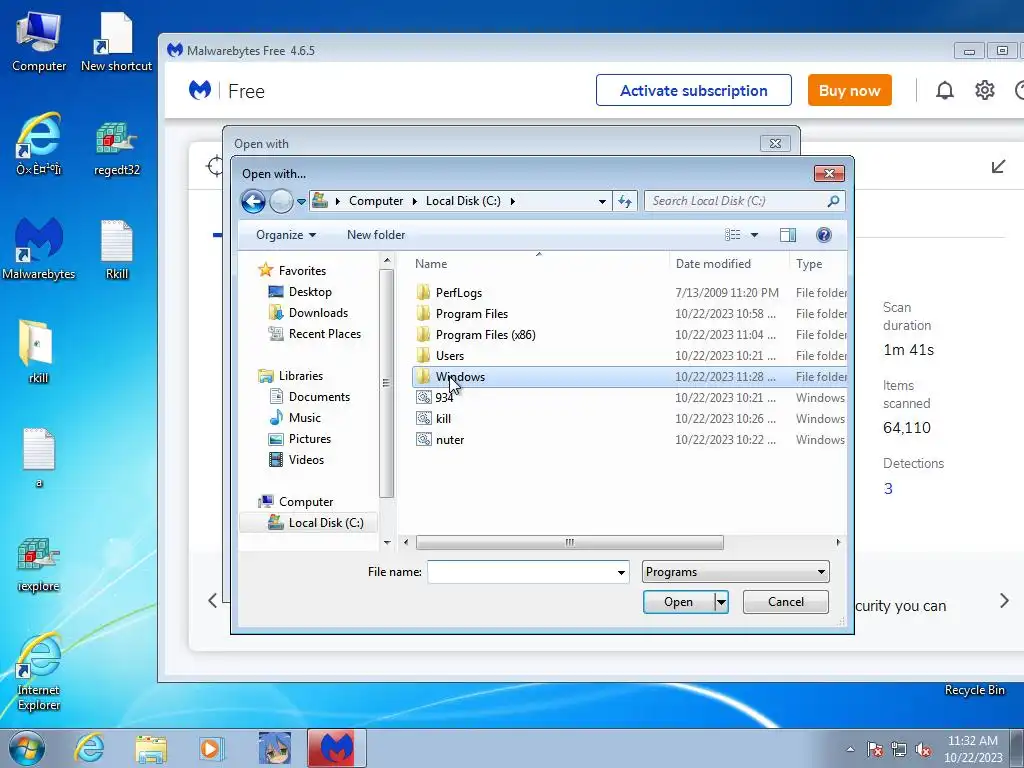Click the horizontal scrollbar in file list
Screen dimensions: 1024x768
click(569, 542)
